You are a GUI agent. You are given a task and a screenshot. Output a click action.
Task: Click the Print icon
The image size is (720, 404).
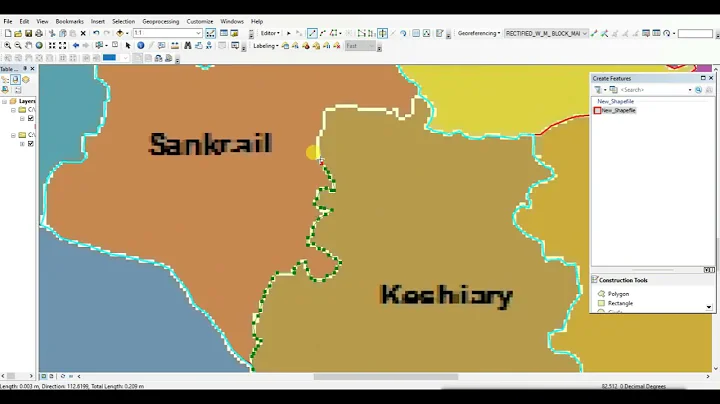(x=39, y=34)
